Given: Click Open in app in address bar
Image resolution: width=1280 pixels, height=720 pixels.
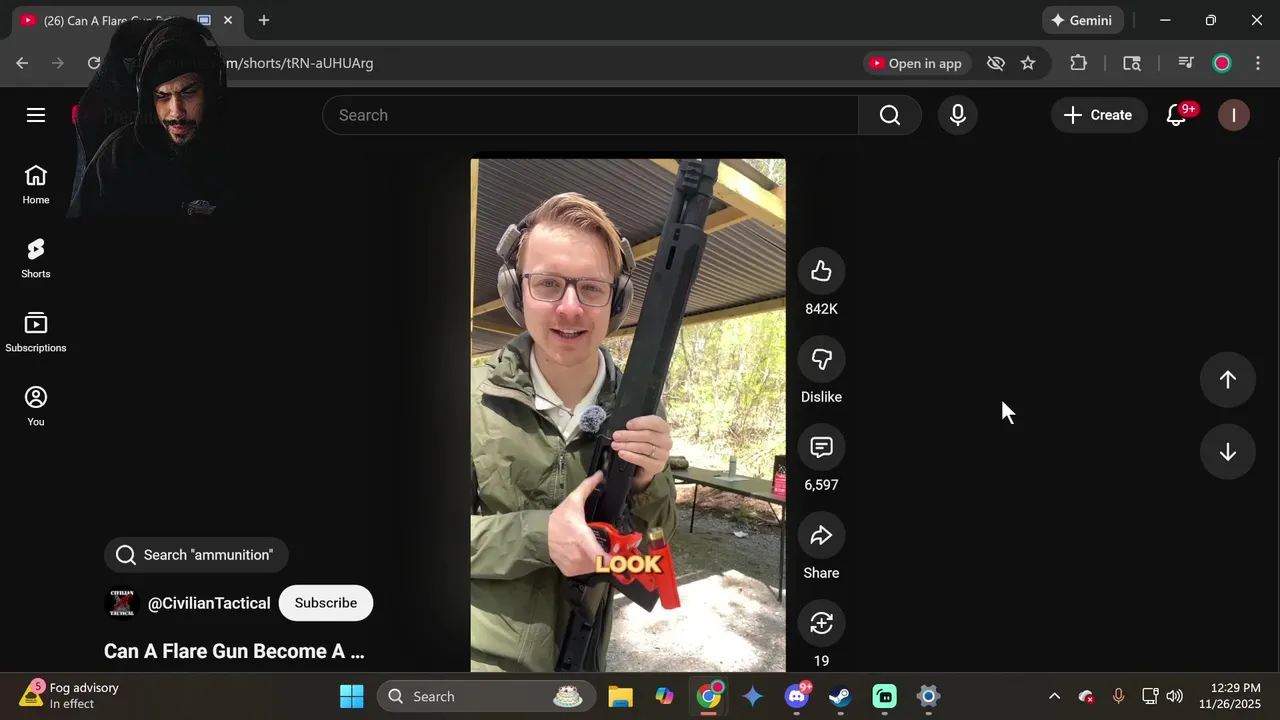Looking at the screenshot, I should coord(916,63).
